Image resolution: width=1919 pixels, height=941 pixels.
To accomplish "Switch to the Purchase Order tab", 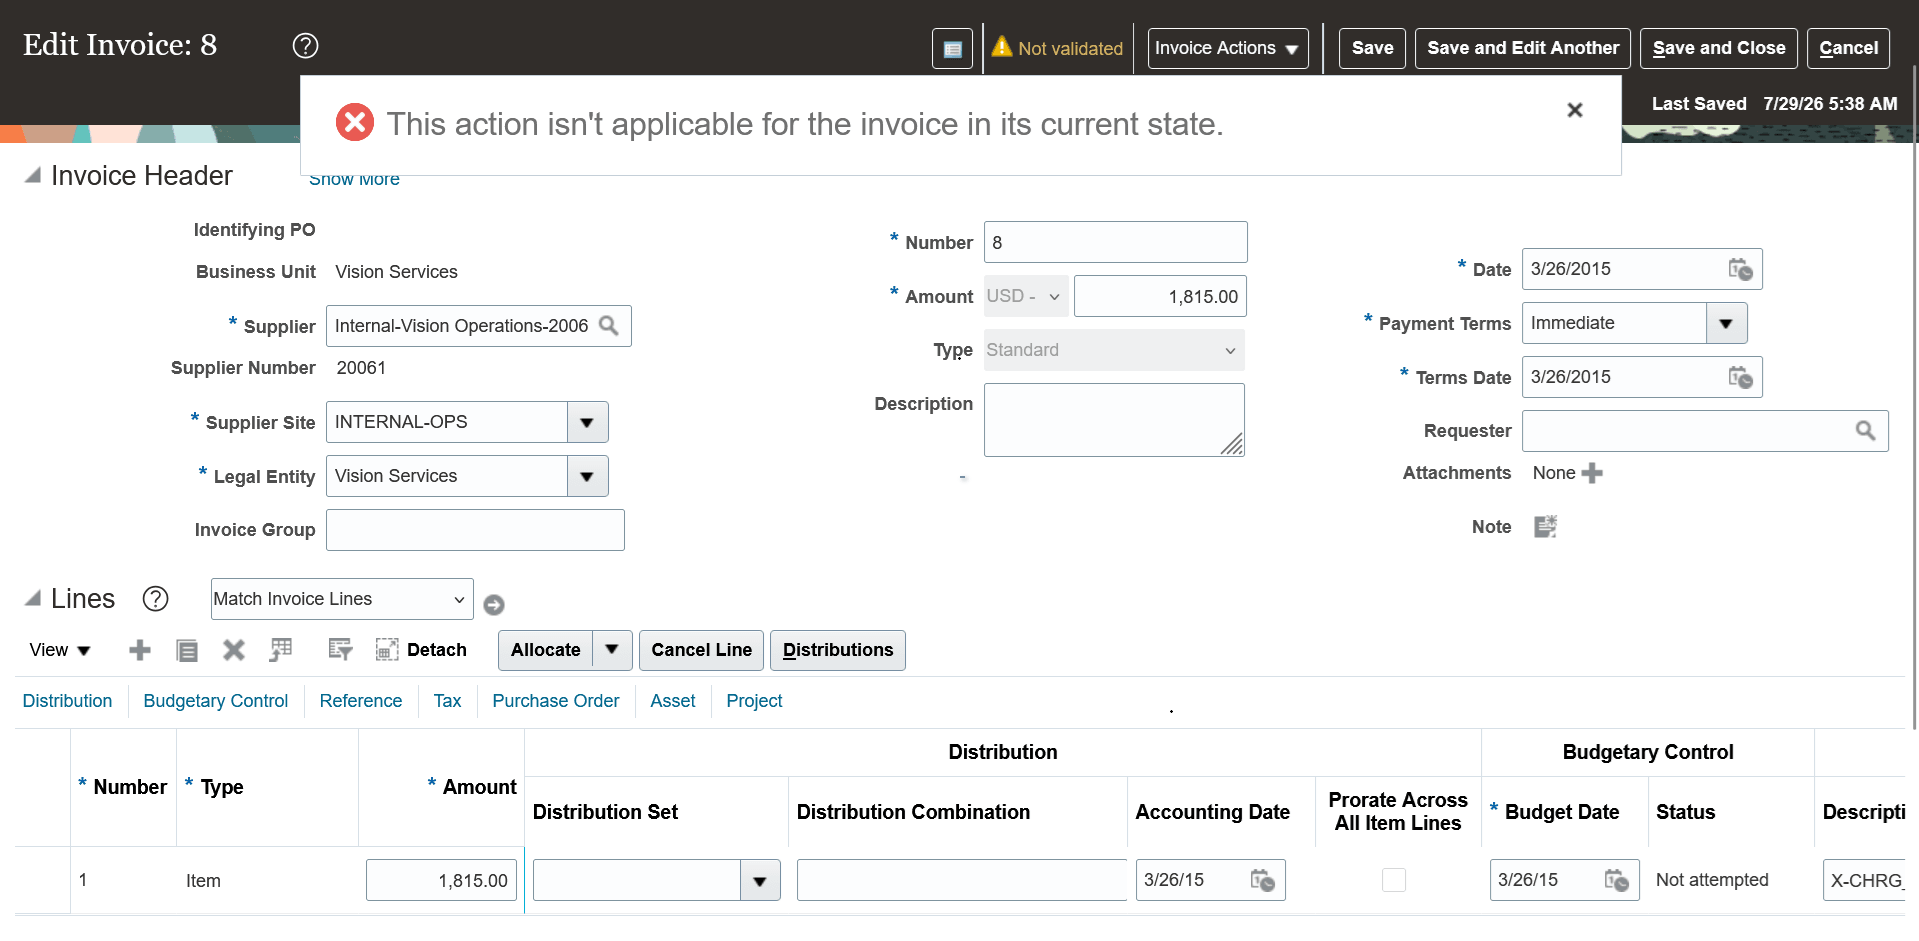I will pos(556,701).
